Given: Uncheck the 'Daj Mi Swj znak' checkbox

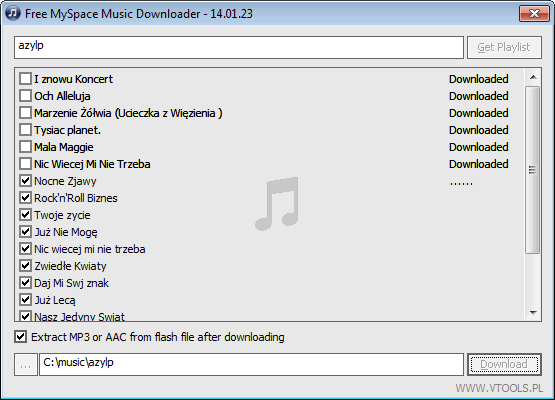Looking at the screenshot, I should coord(25,282).
